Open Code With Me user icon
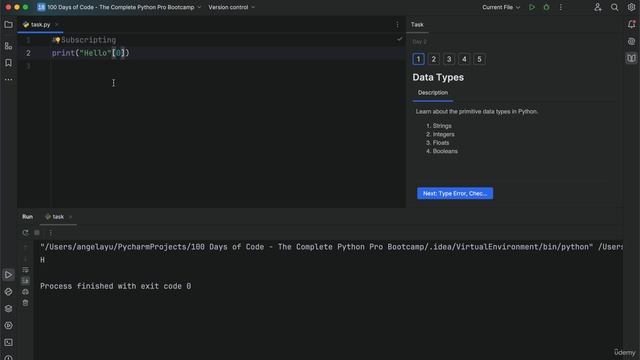The width and height of the screenshot is (640, 360). point(598,7)
